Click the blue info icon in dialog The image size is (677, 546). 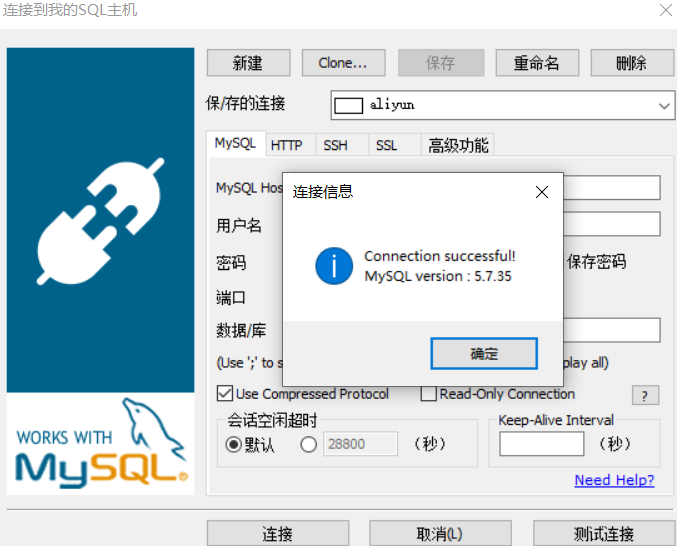point(334,266)
